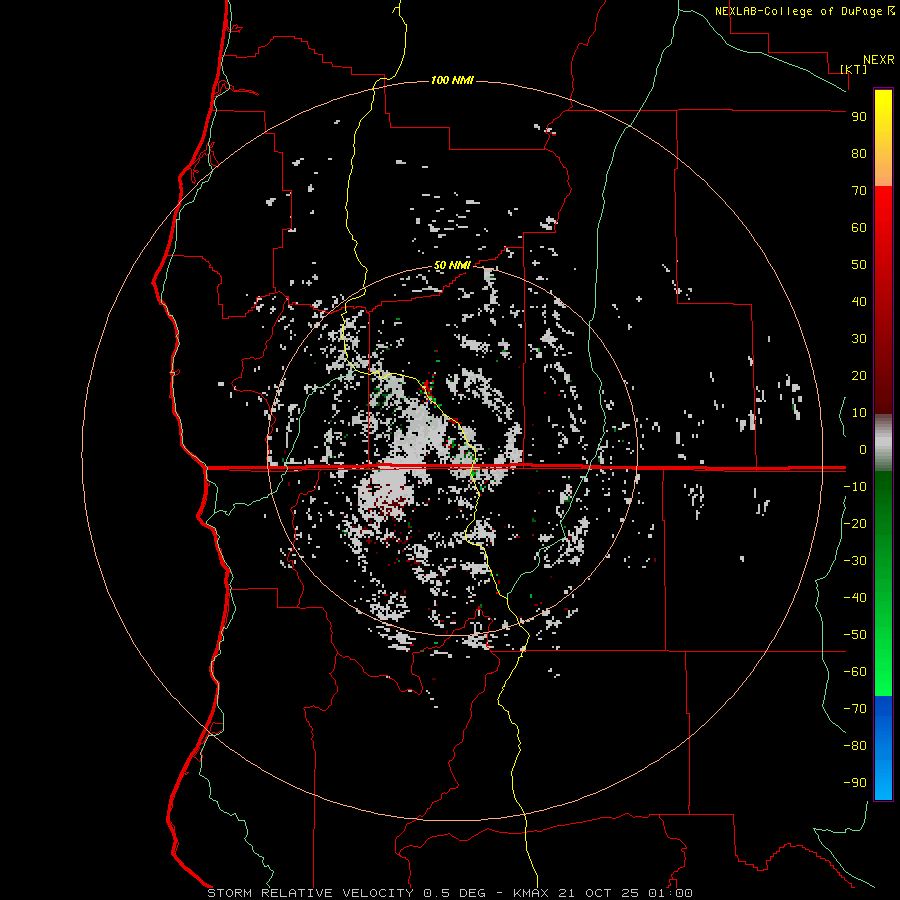Screen dimensions: 900x900
Task: Select the 0 value on the velocity scale
Action: [x=863, y=449]
